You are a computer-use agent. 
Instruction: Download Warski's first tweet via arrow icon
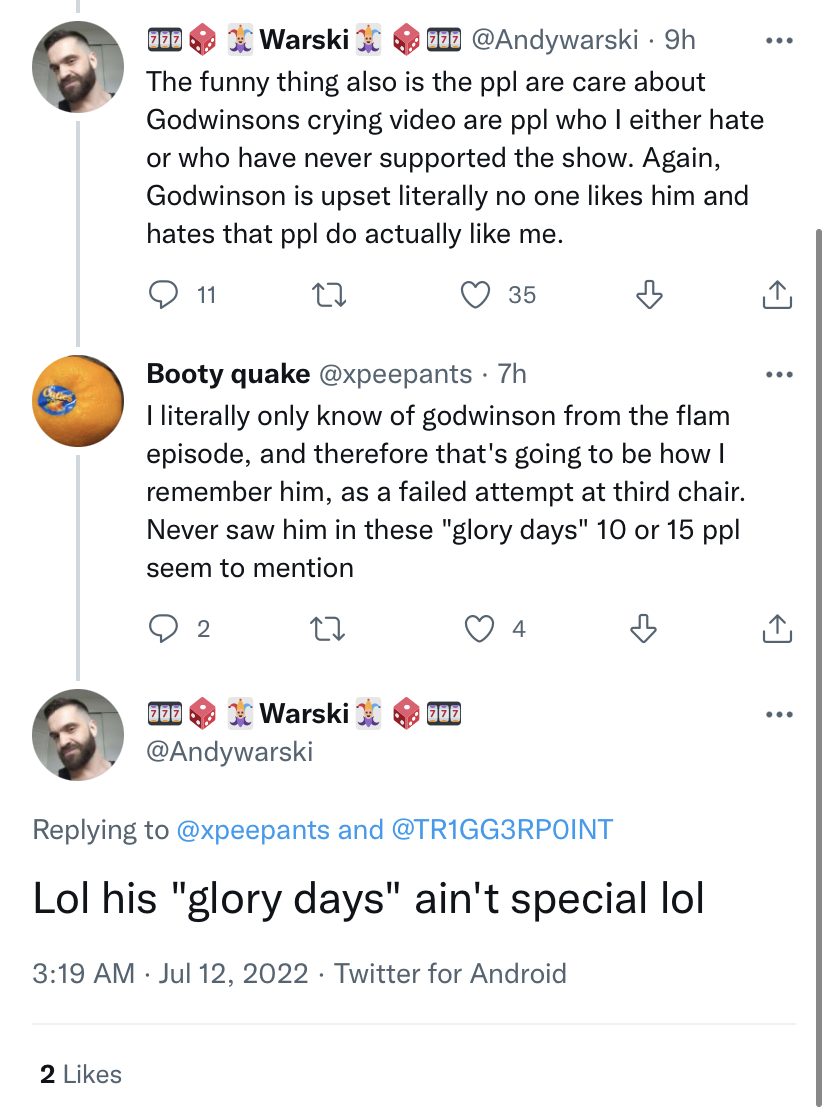pyautogui.click(x=649, y=294)
